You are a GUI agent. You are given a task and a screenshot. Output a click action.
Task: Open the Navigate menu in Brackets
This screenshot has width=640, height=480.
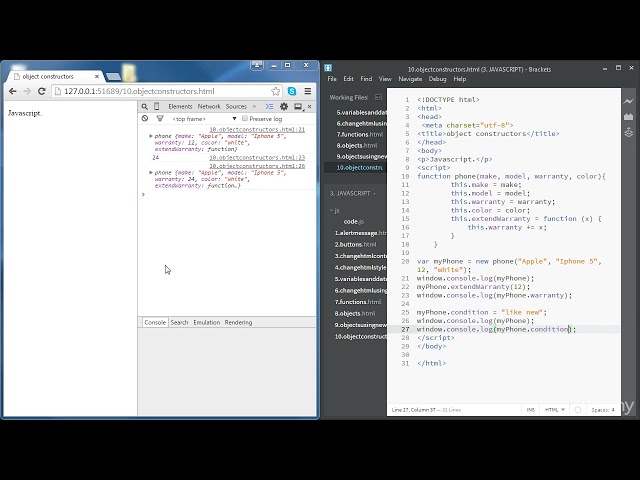click(x=410, y=79)
